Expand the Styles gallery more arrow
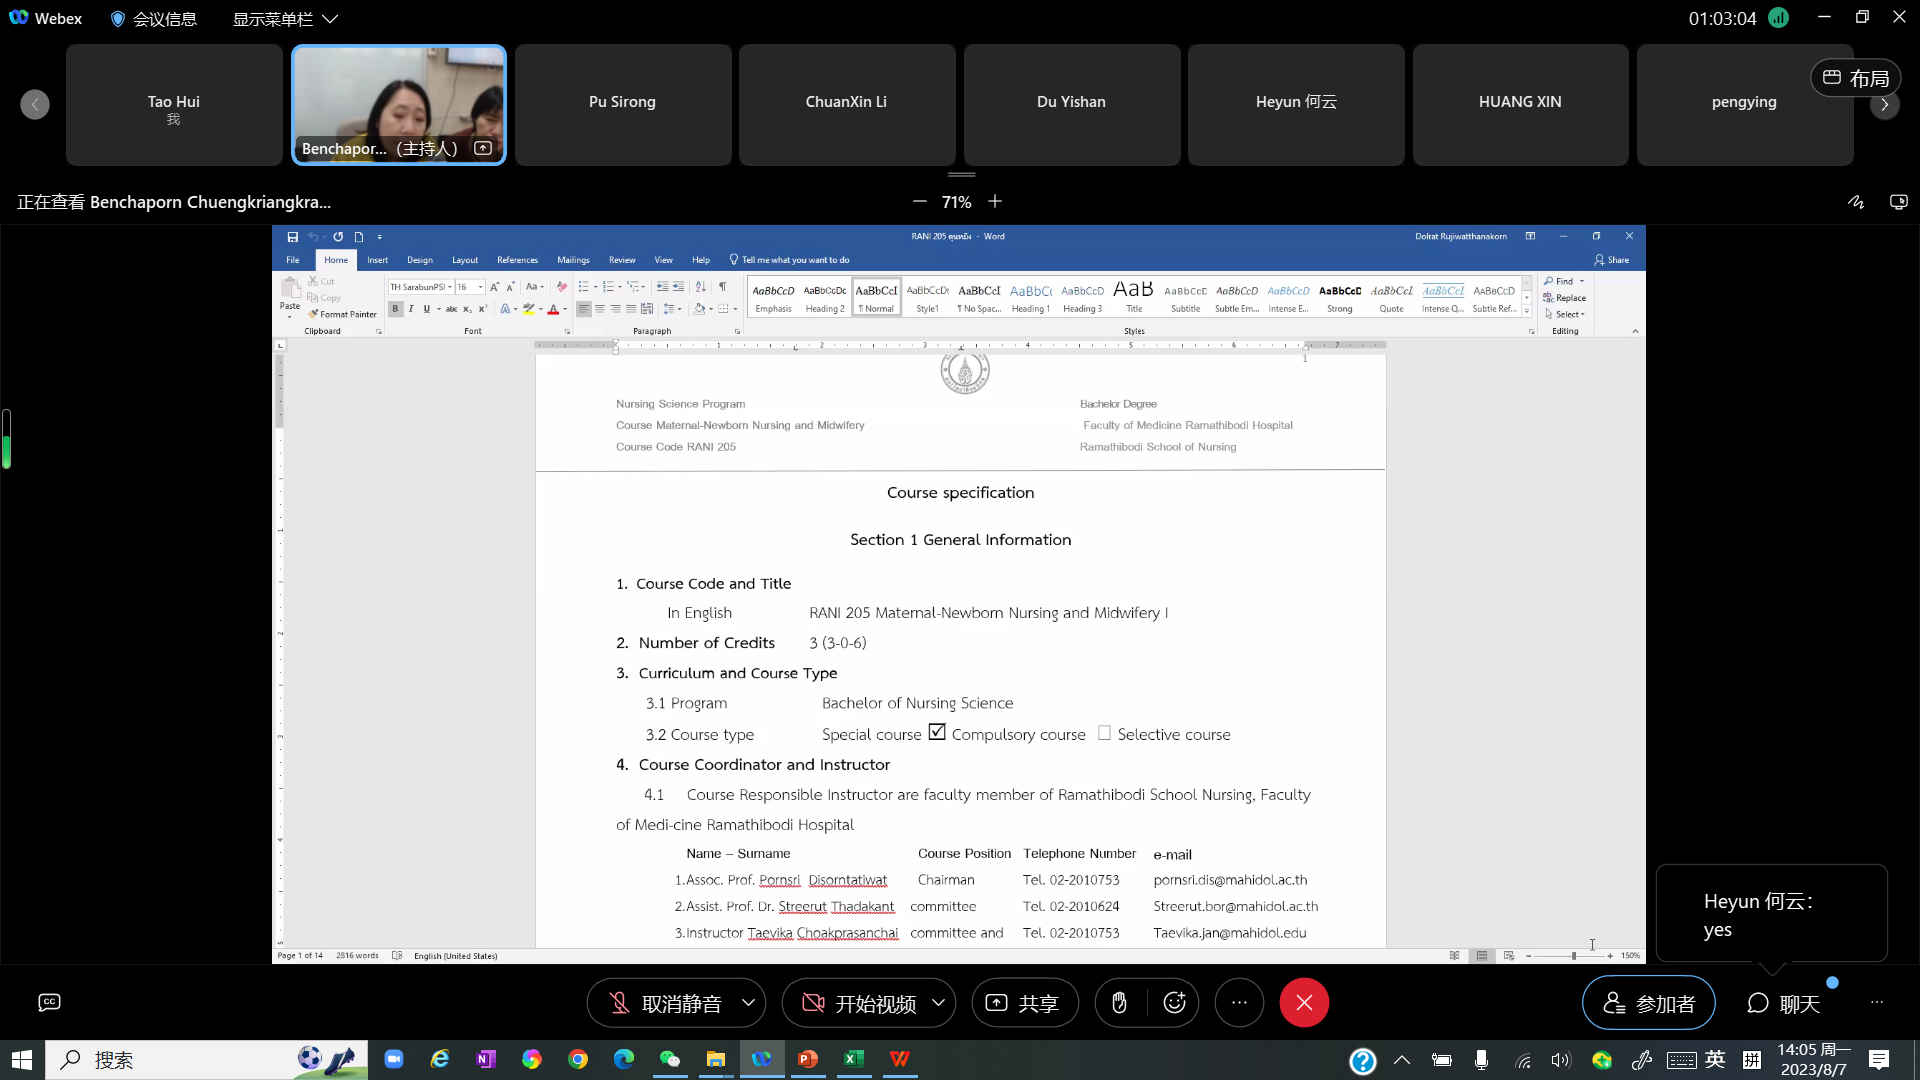Screen dimensions: 1920x1080 1527,312
